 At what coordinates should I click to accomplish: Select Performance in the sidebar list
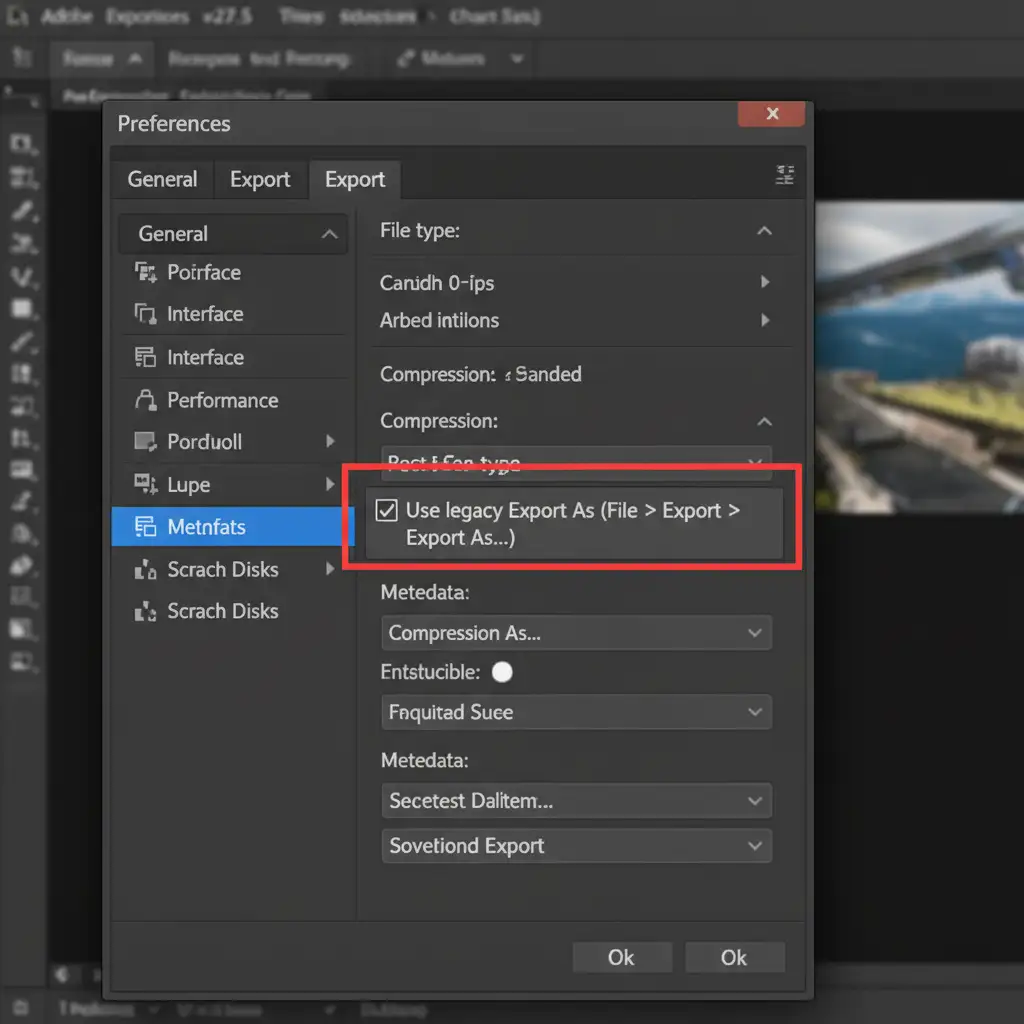(x=222, y=400)
